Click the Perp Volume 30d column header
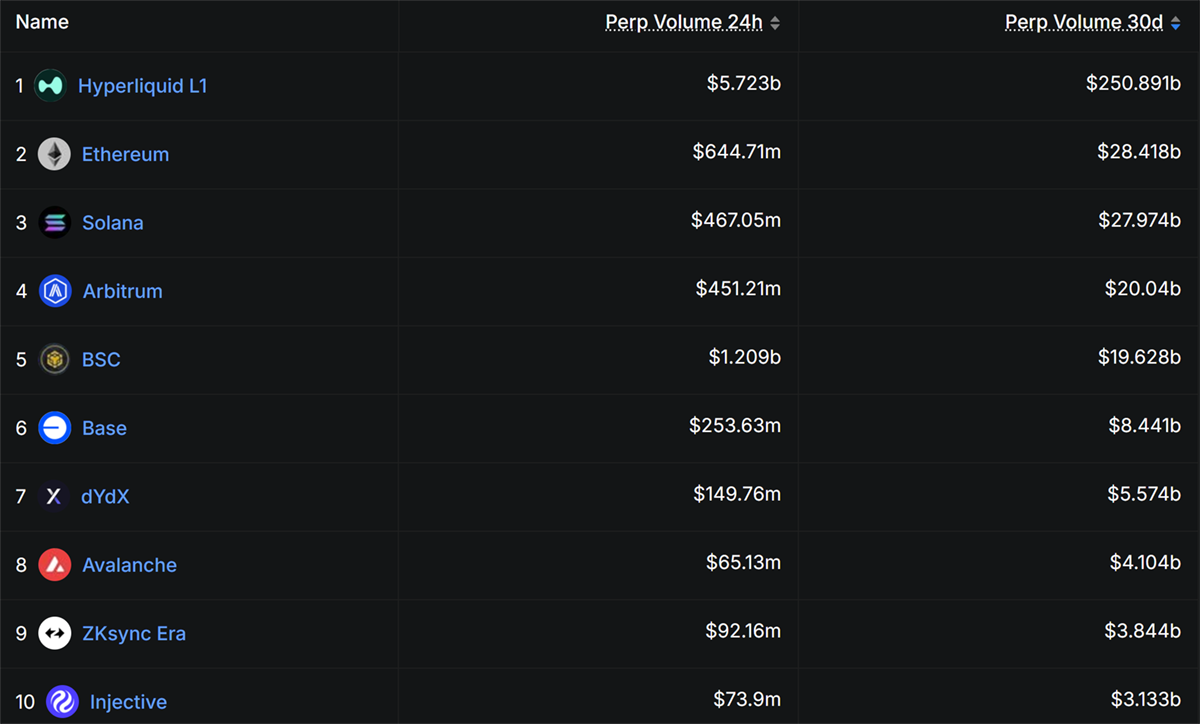Viewport: 1200px width, 724px height. tap(1084, 23)
